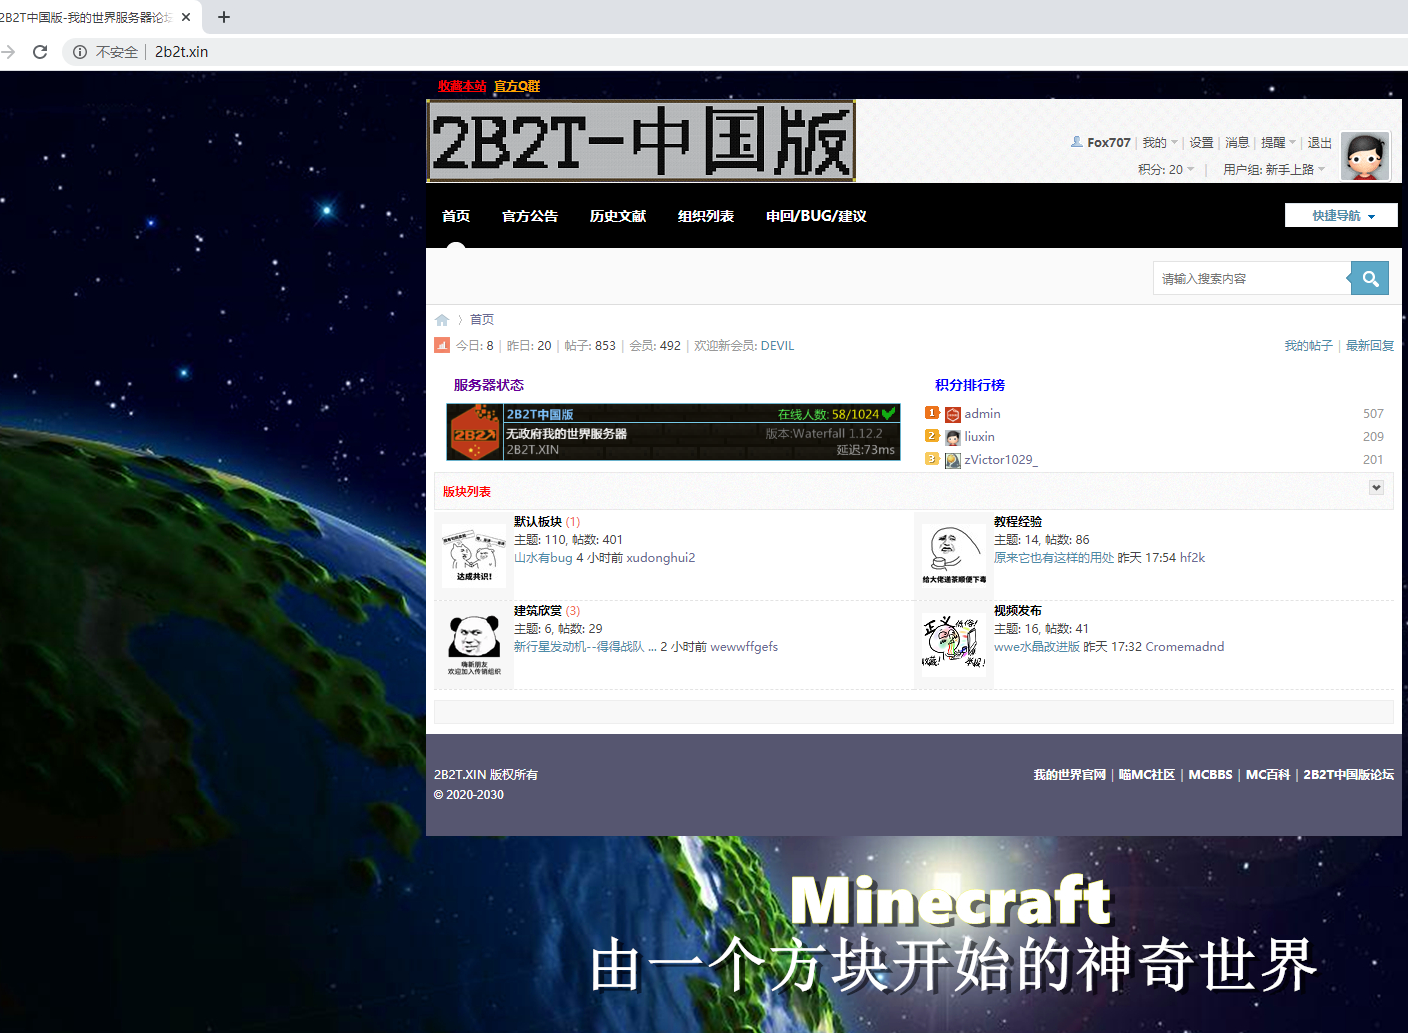Open post 新行星发动机--得得战队
This screenshot has height=1033, width=1408.
(x=585, y=647)
